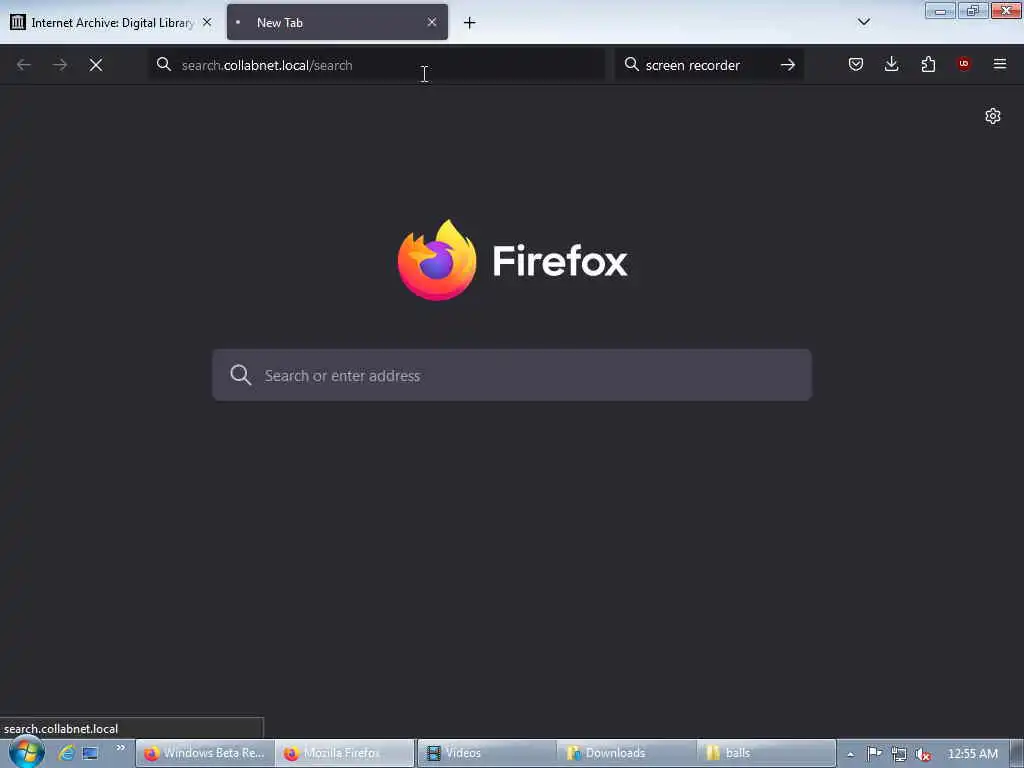Switch to Mozilla Firefox taskbar window
Viewport: 1024px width, 768px height.
345,753
